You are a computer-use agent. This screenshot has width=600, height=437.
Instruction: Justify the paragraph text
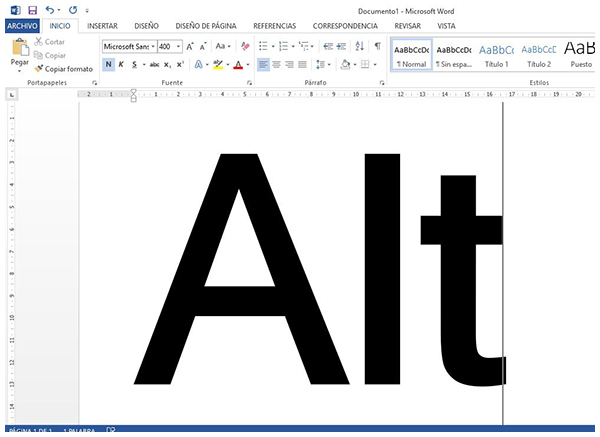click(x=302, y=64)
